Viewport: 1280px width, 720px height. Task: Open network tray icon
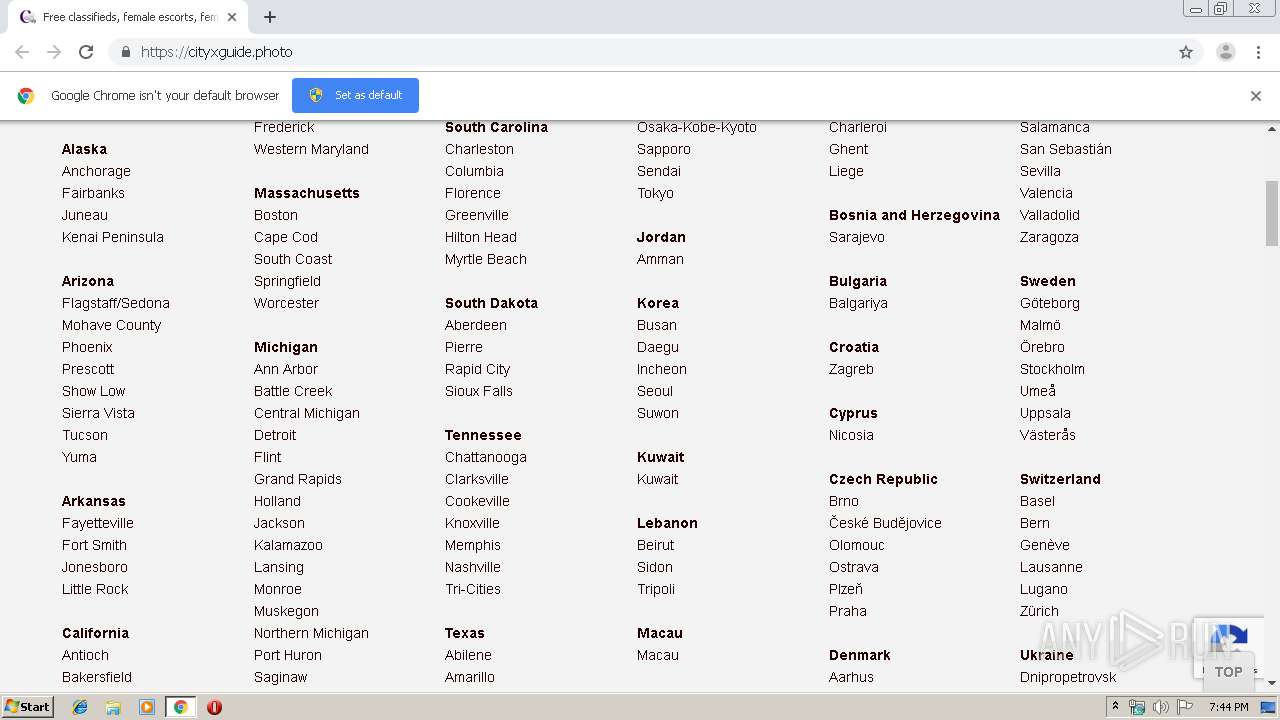(x=1137, y=707)
